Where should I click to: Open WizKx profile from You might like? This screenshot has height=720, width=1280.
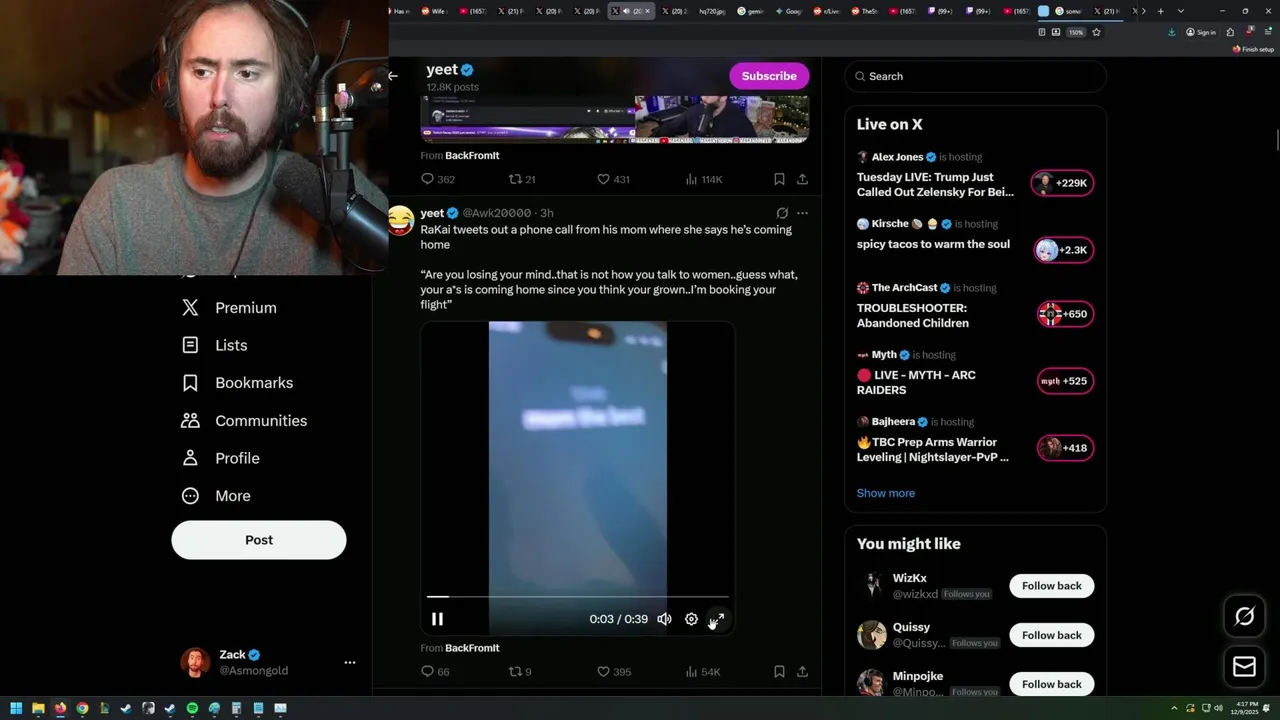[910, 578]
